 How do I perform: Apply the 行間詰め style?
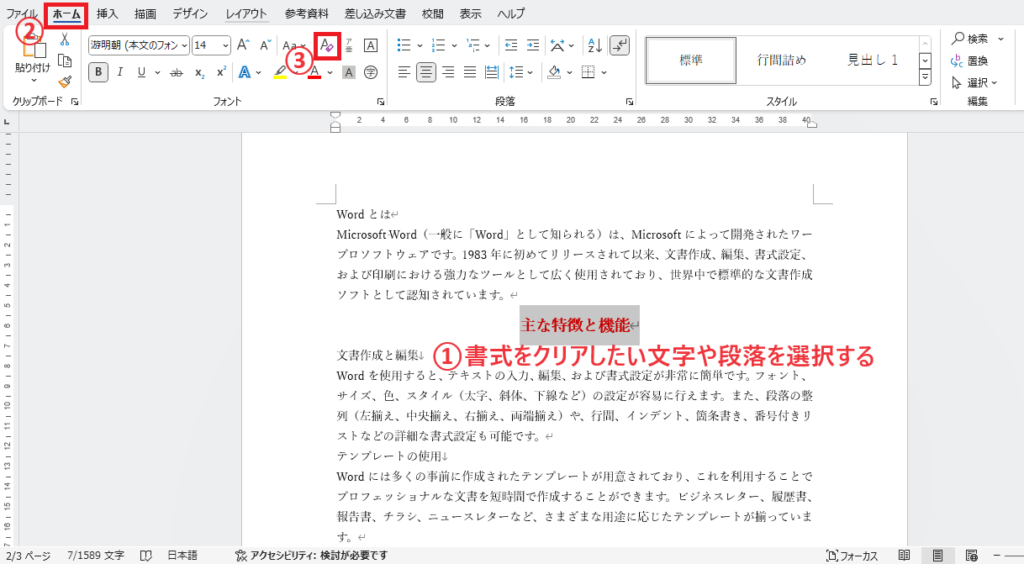[x=782, y=61]
